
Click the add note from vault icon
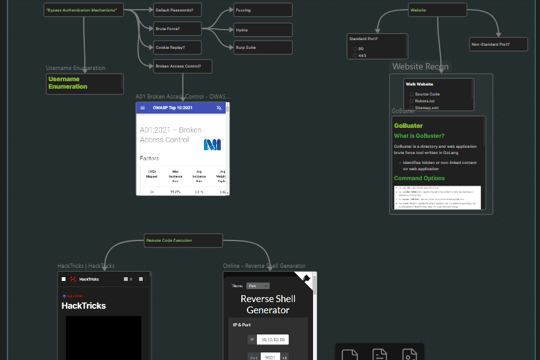pos(380,355)
